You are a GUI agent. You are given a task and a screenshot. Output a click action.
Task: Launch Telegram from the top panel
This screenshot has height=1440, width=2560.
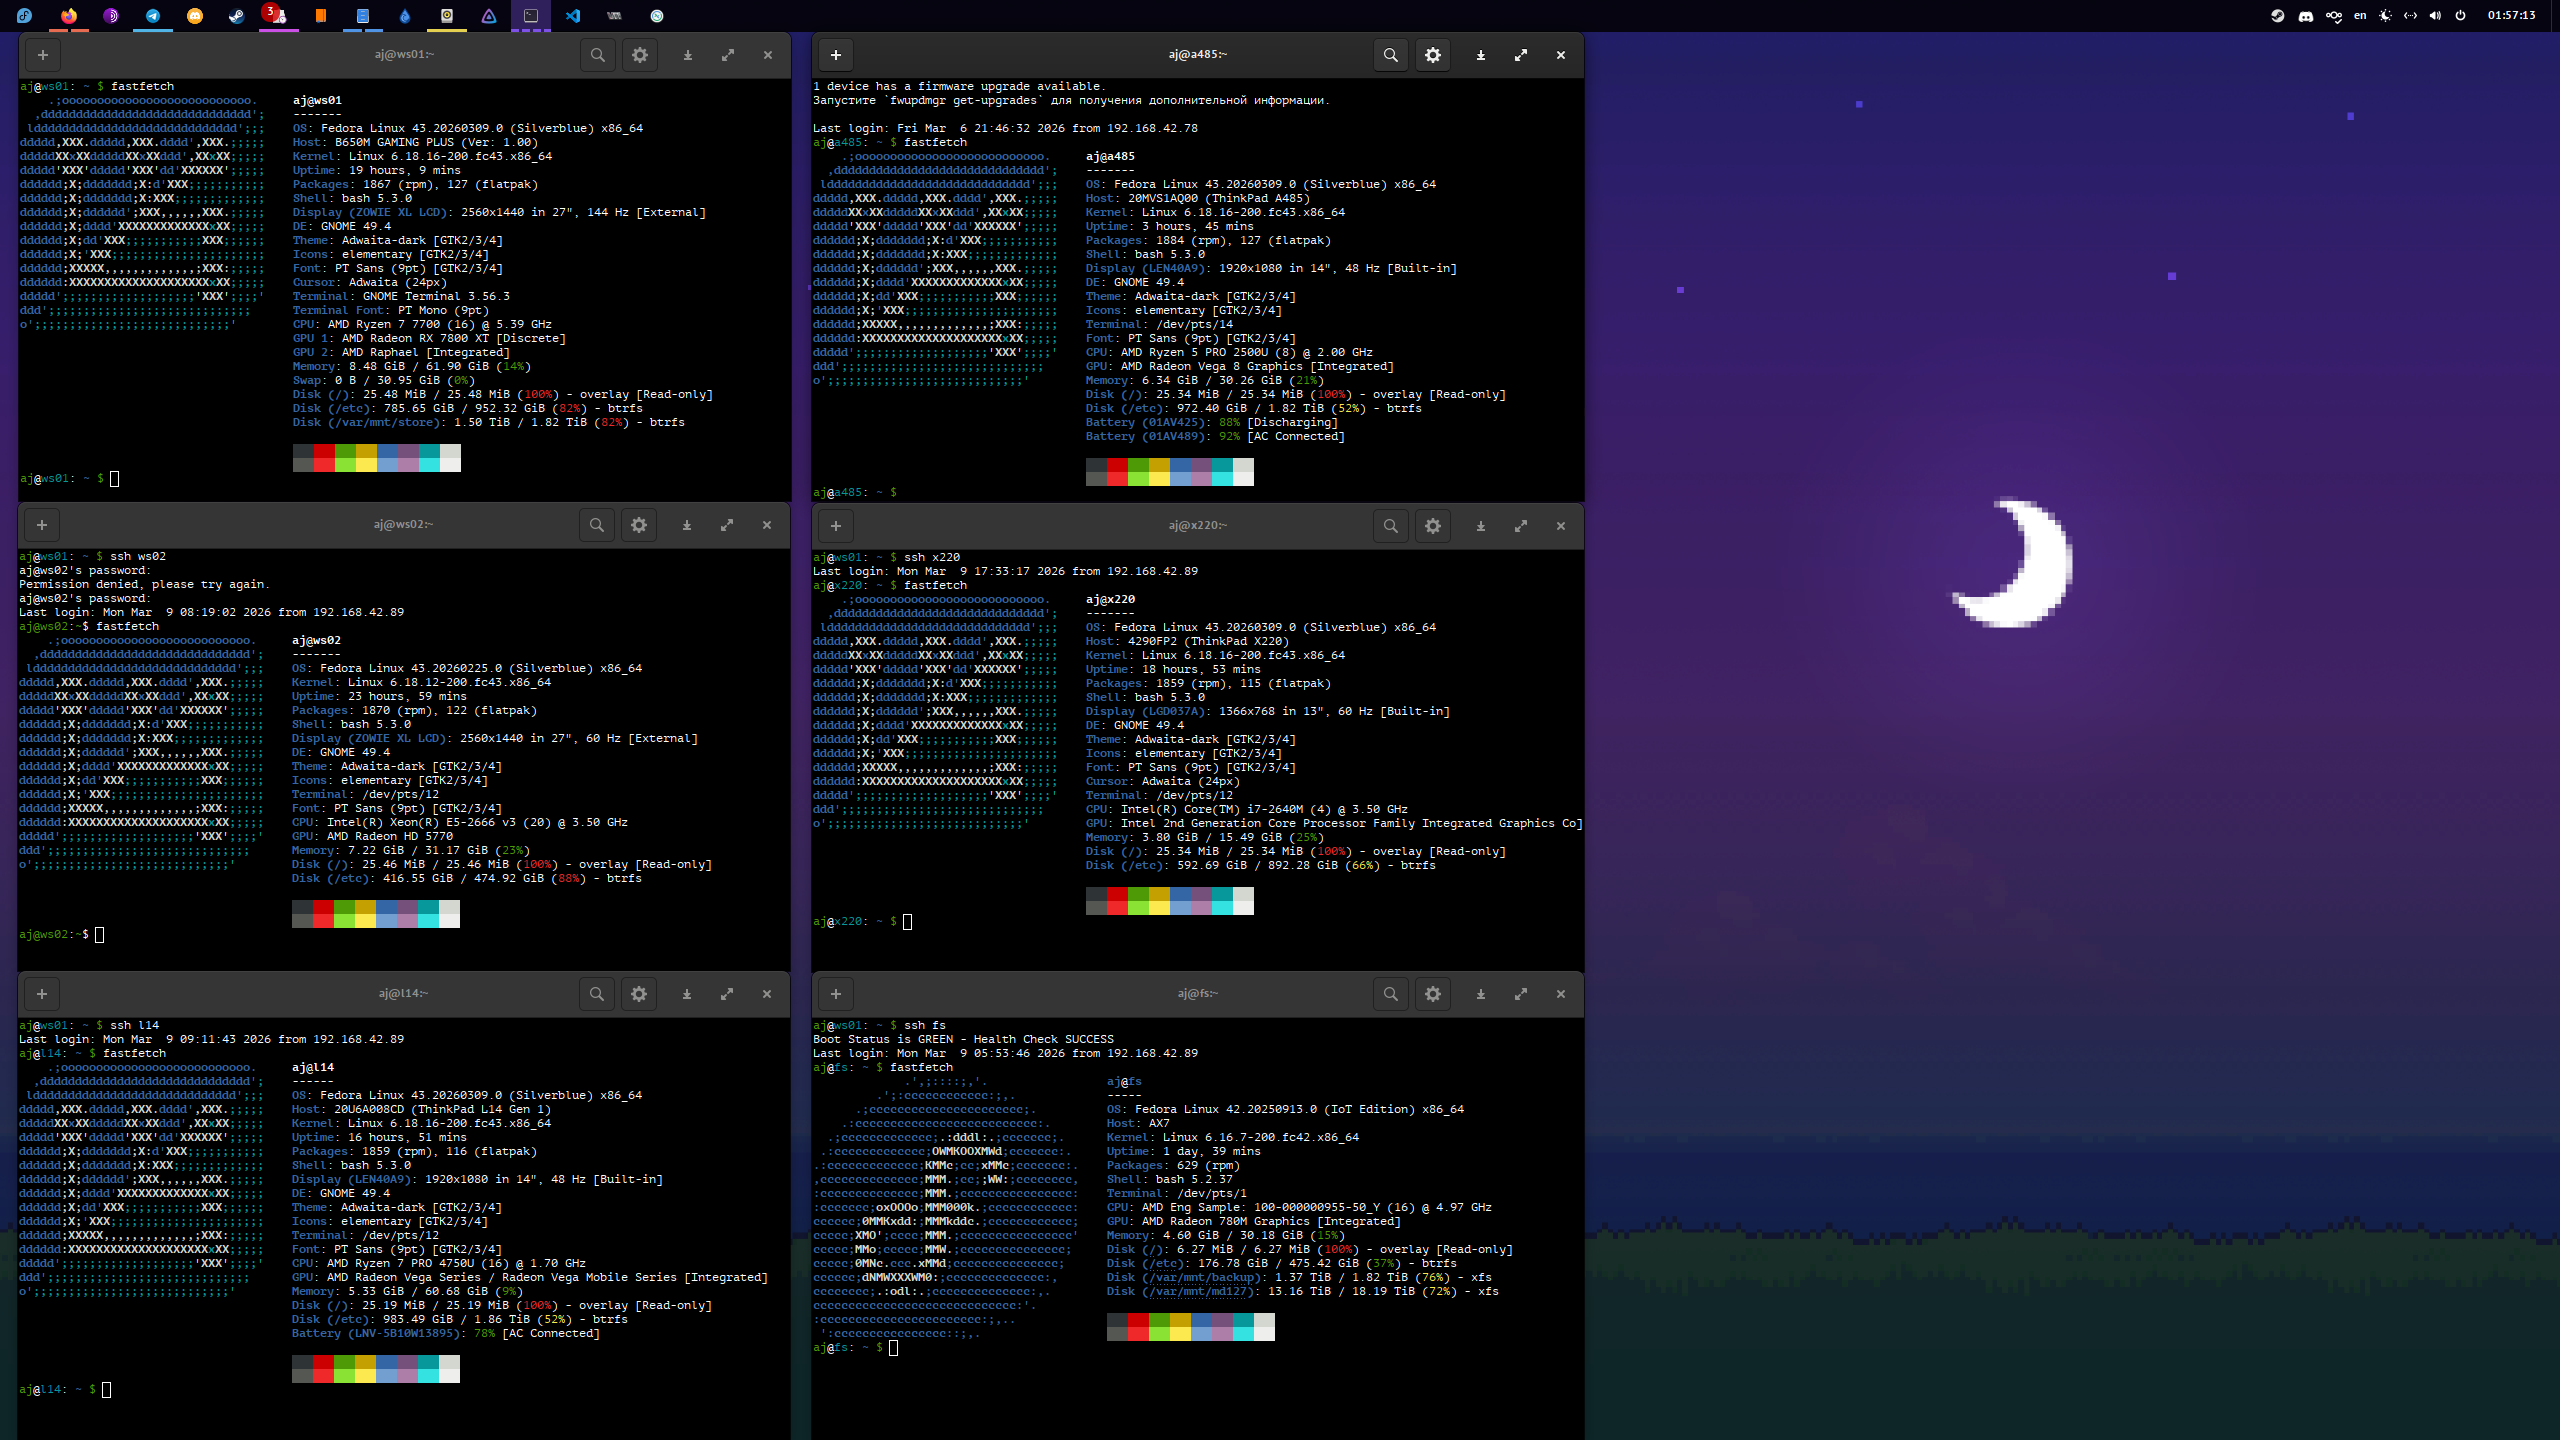point(152,15)
